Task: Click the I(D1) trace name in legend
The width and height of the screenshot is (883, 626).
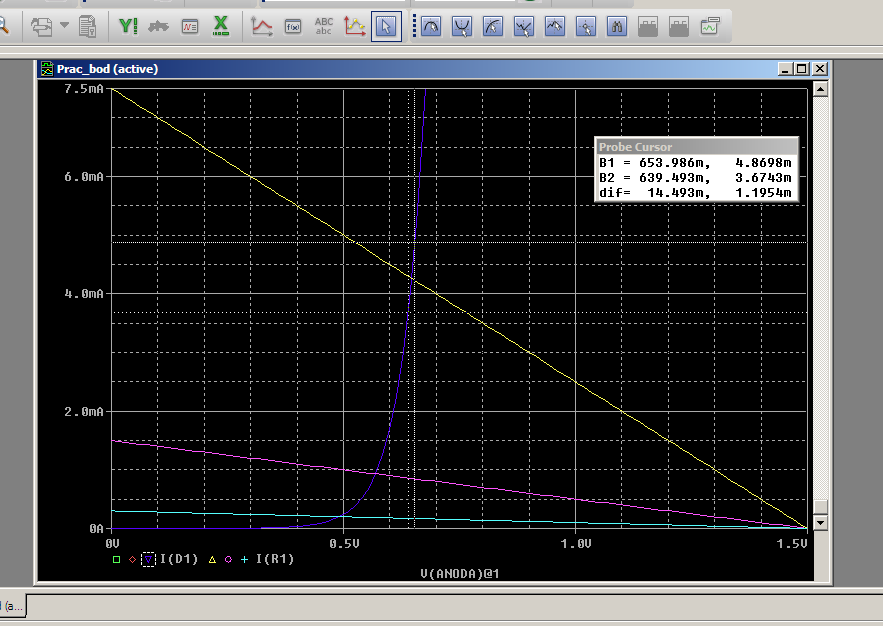Action: 179,559
